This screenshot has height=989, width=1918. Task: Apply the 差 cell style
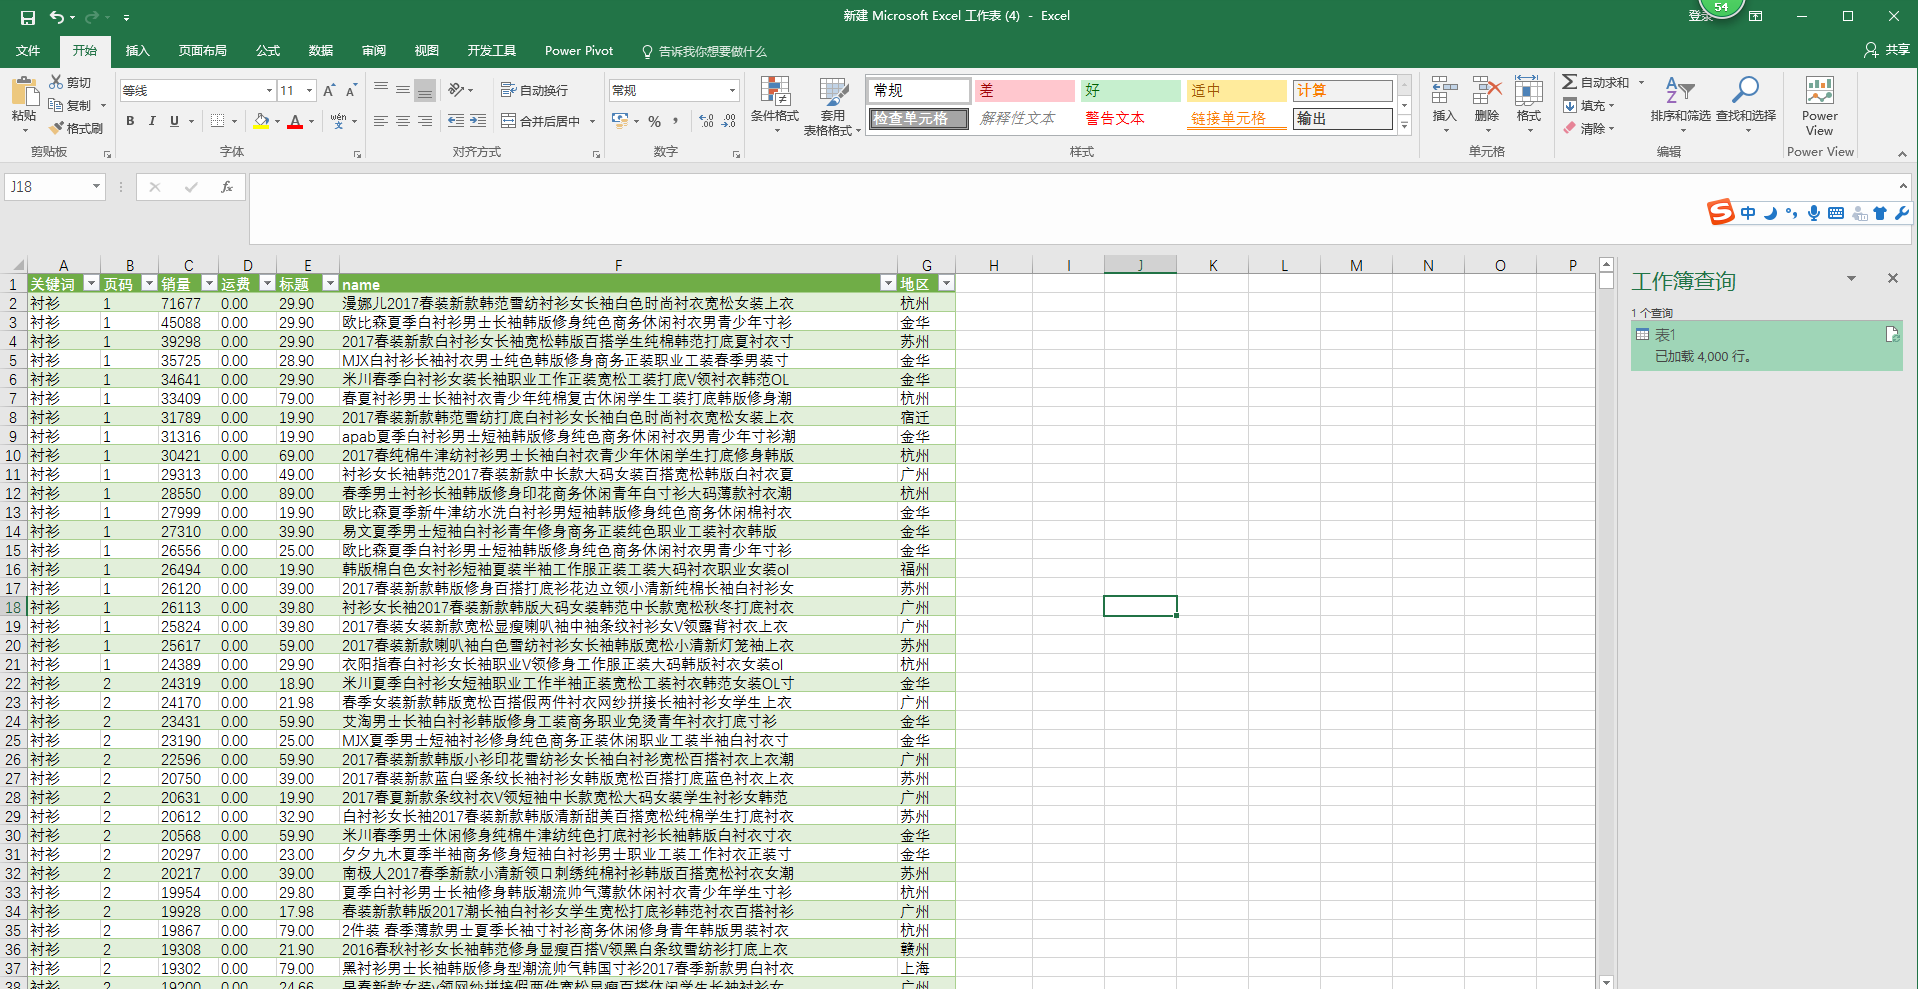coord(1025,91)
